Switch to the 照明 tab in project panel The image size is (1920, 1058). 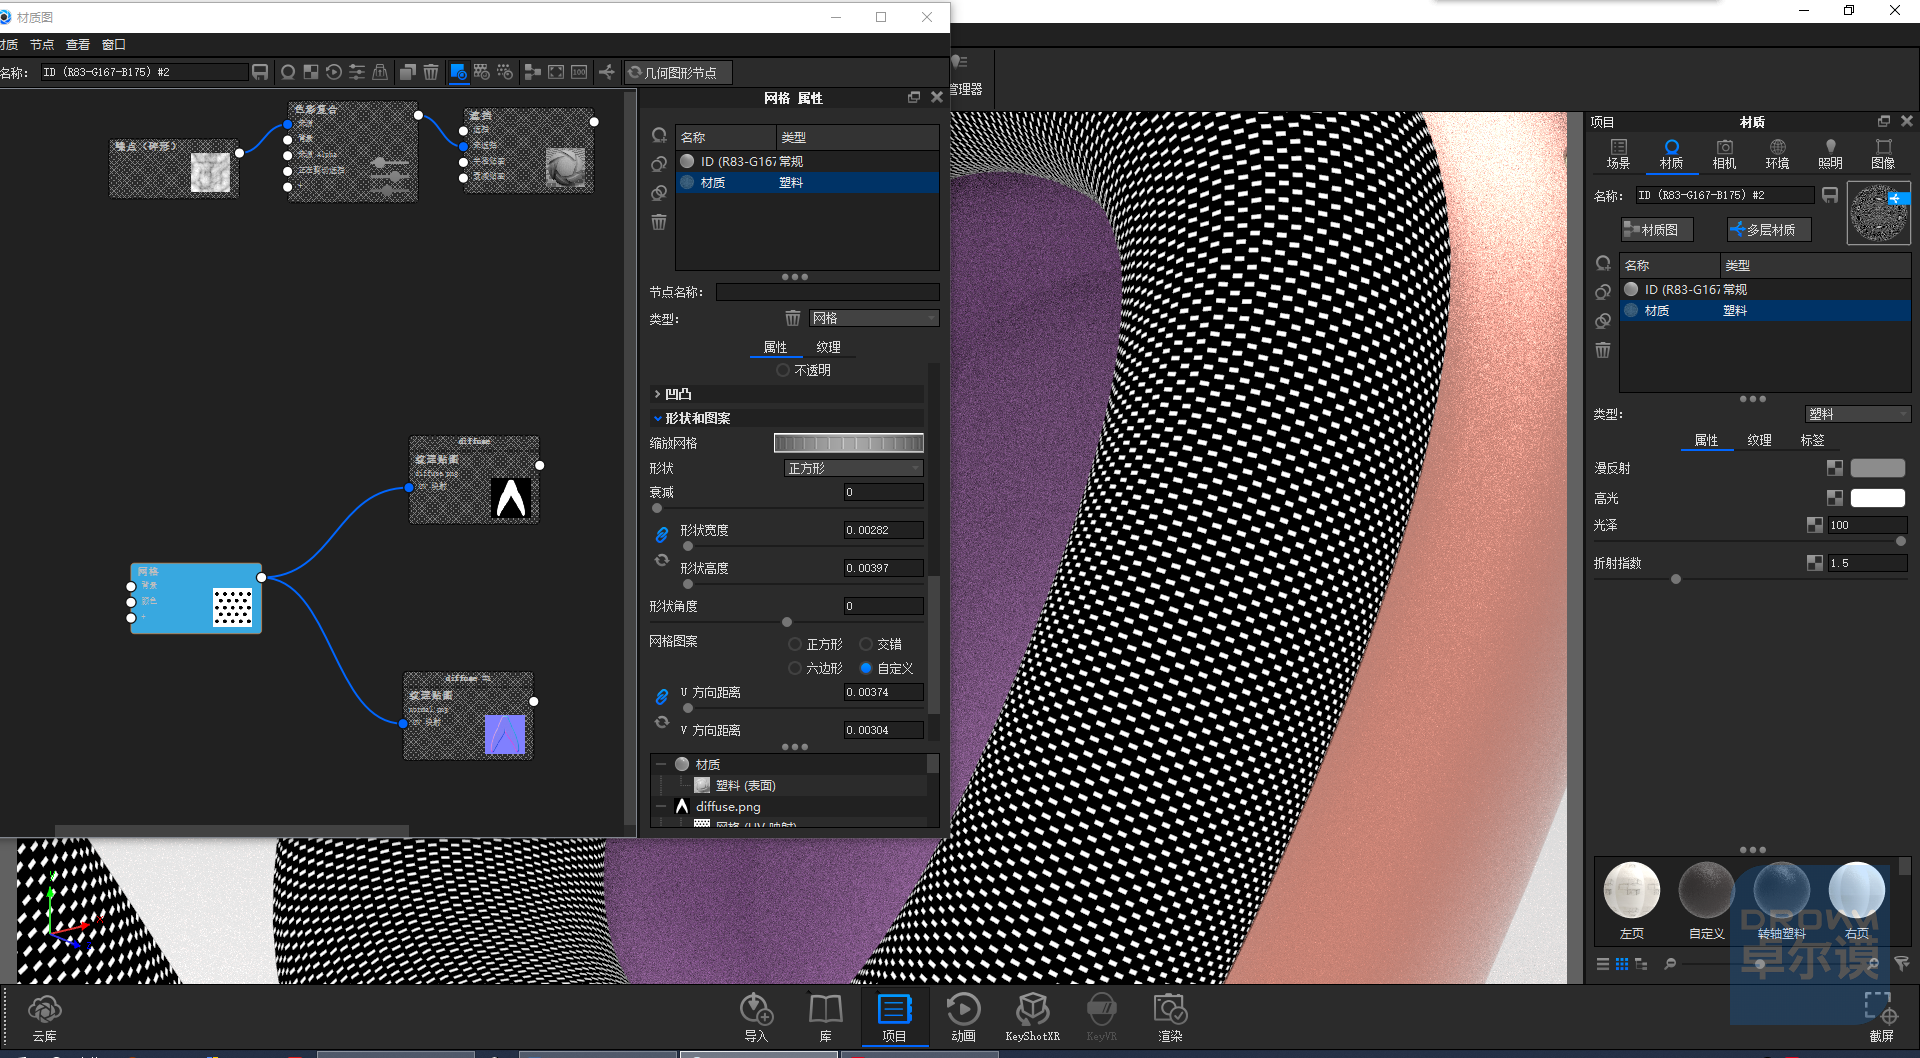(x=1830, y=154)
